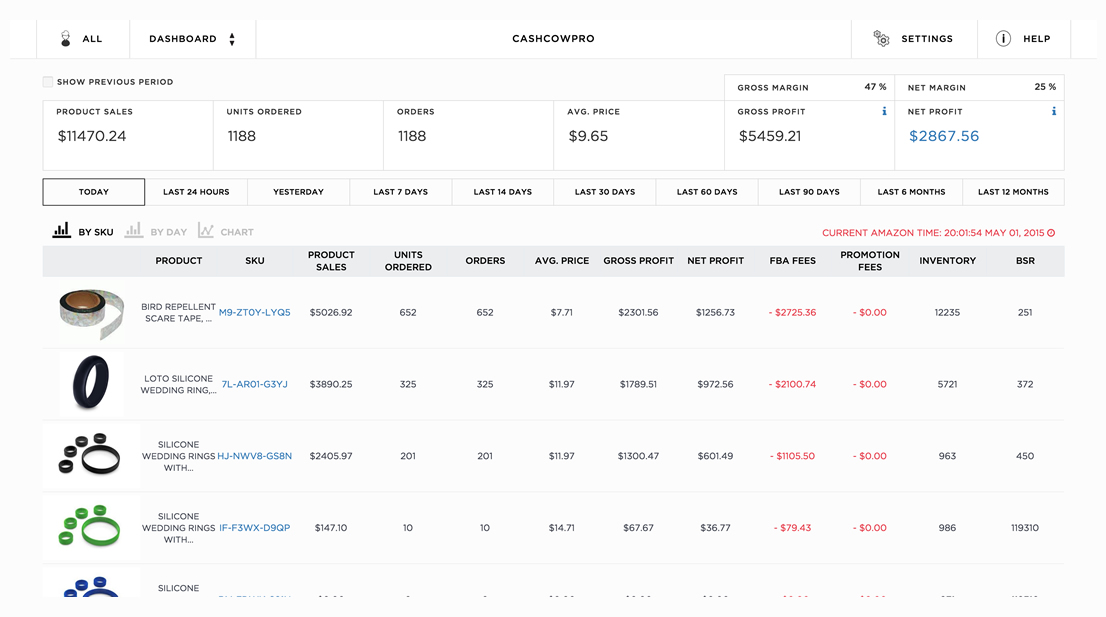The height and width of the screenshot is (617, 1106).
Task: Sort by Net Profit column header
Action: (x=715, y=261)
